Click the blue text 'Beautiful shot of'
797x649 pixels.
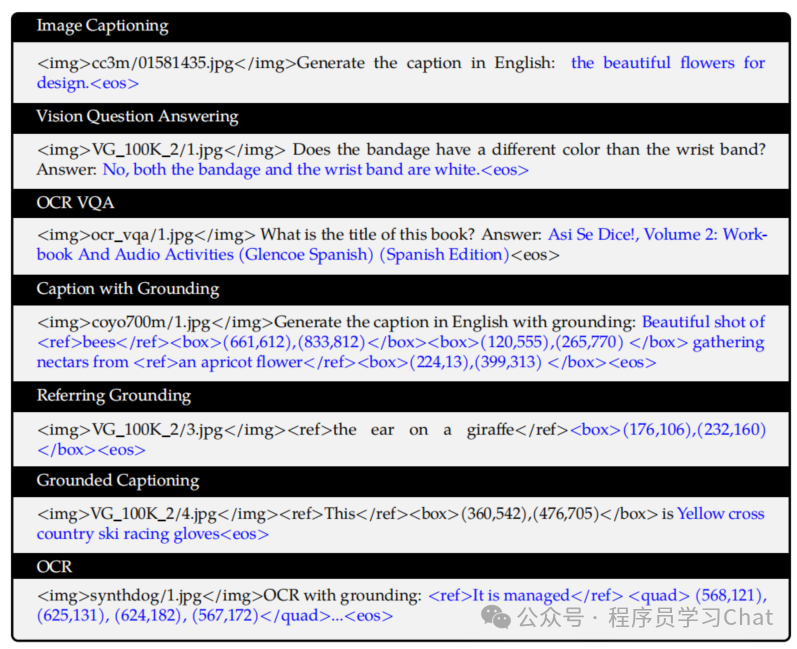pos(703,322)
